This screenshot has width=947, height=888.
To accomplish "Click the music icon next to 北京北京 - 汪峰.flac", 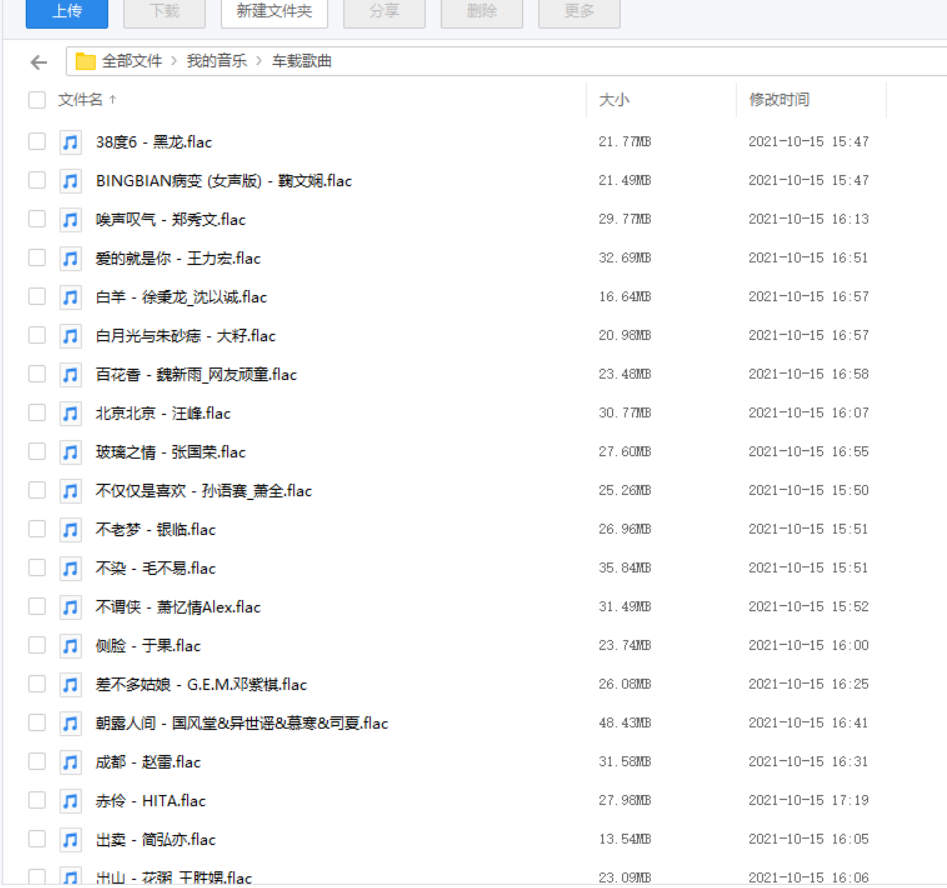I will tap(70, 413).
